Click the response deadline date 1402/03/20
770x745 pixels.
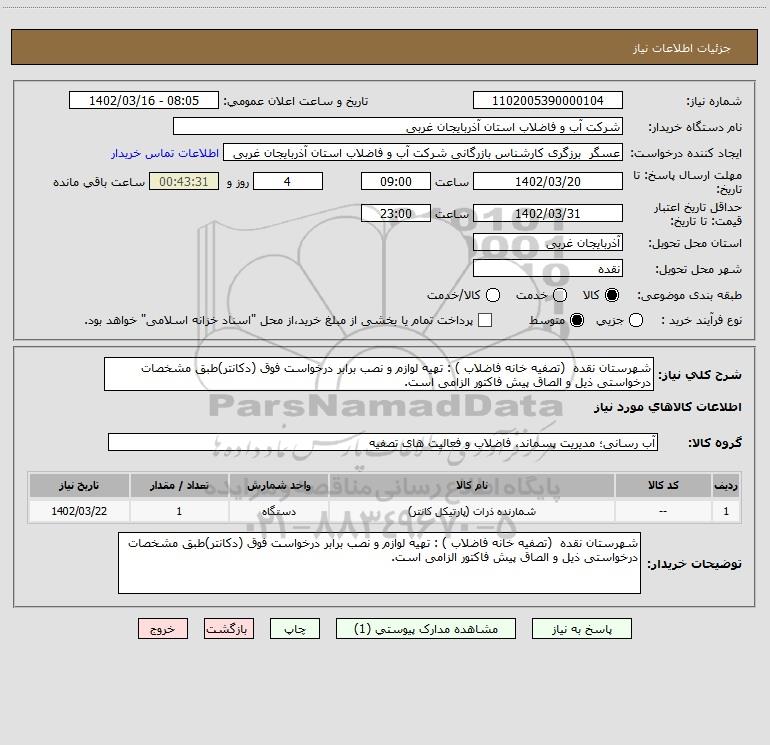pyautogui.click(x=548, y=181)
